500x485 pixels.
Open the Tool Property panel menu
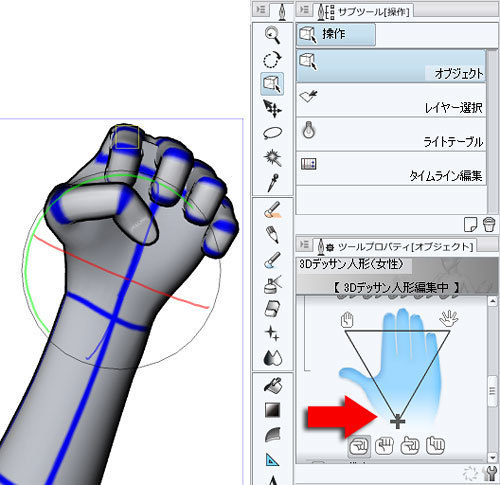tap(304, 245)
